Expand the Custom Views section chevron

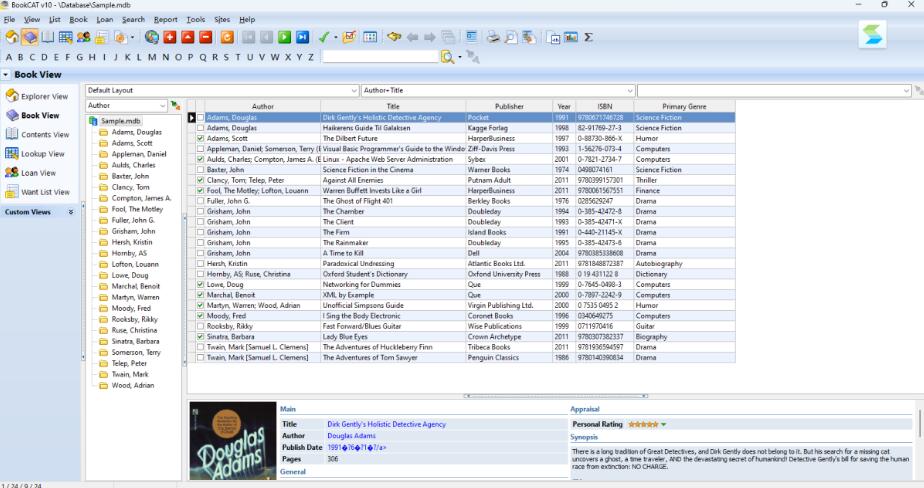coord(71,212)
